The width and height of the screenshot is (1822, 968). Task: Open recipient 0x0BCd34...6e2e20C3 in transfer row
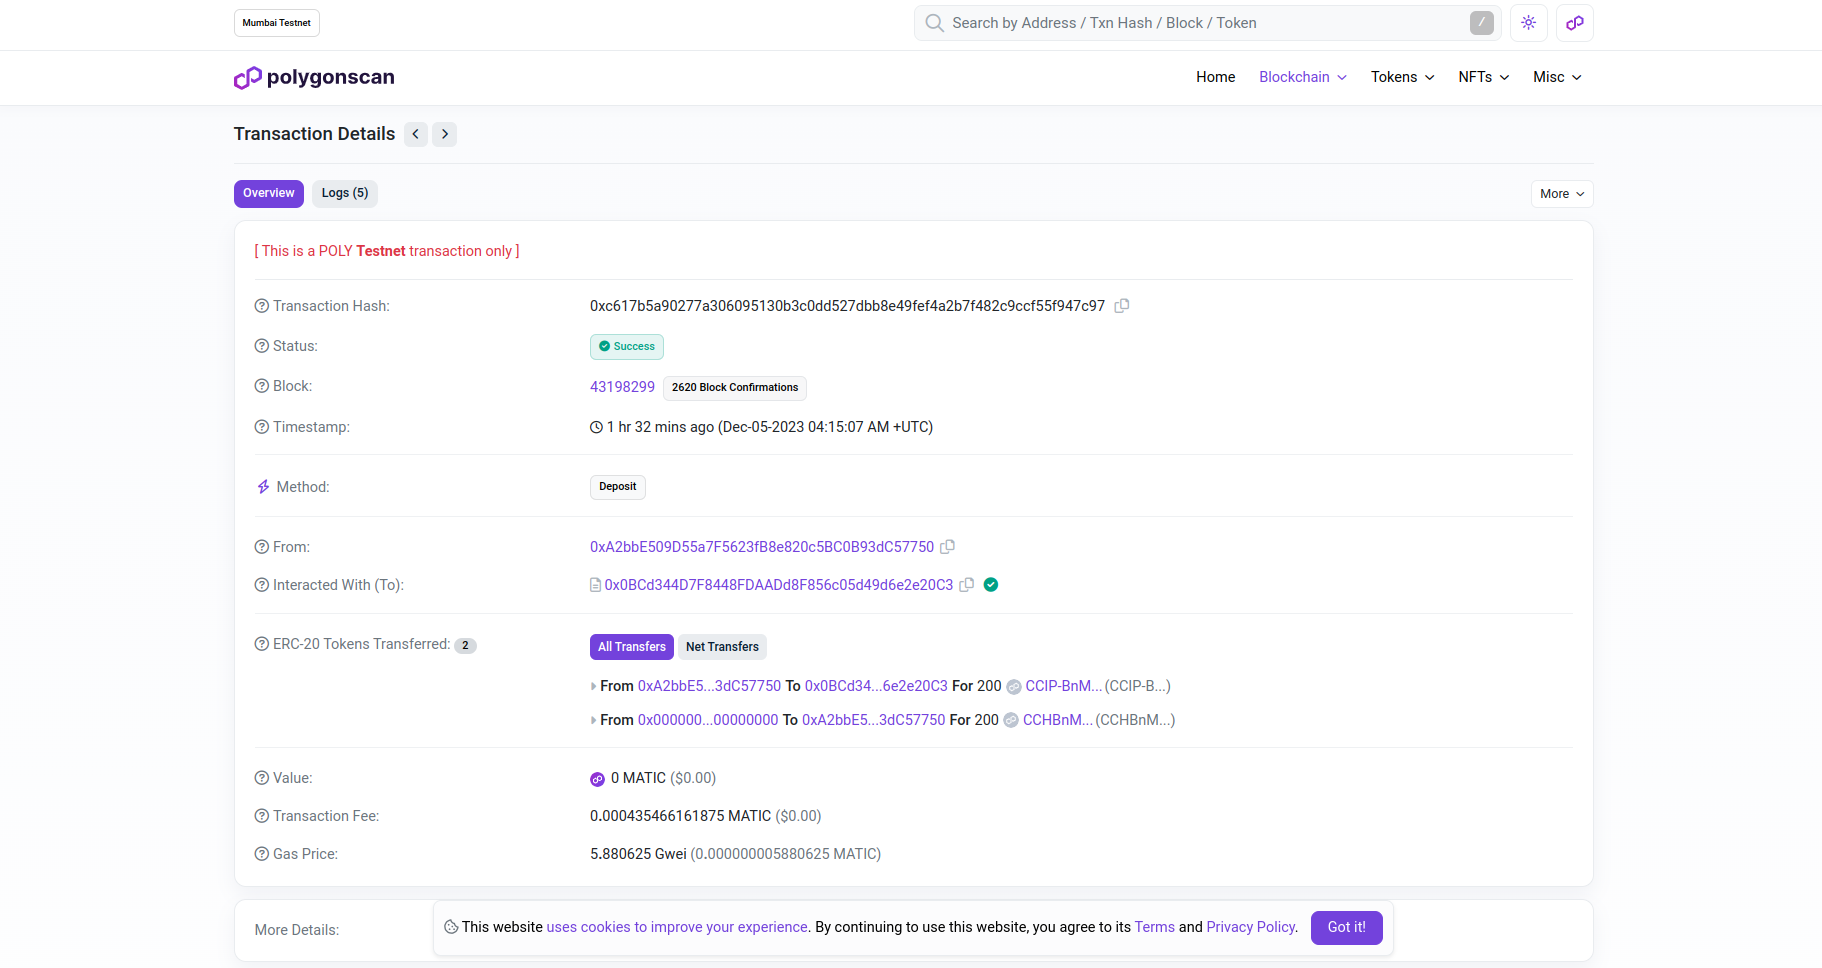coord(876,686)
